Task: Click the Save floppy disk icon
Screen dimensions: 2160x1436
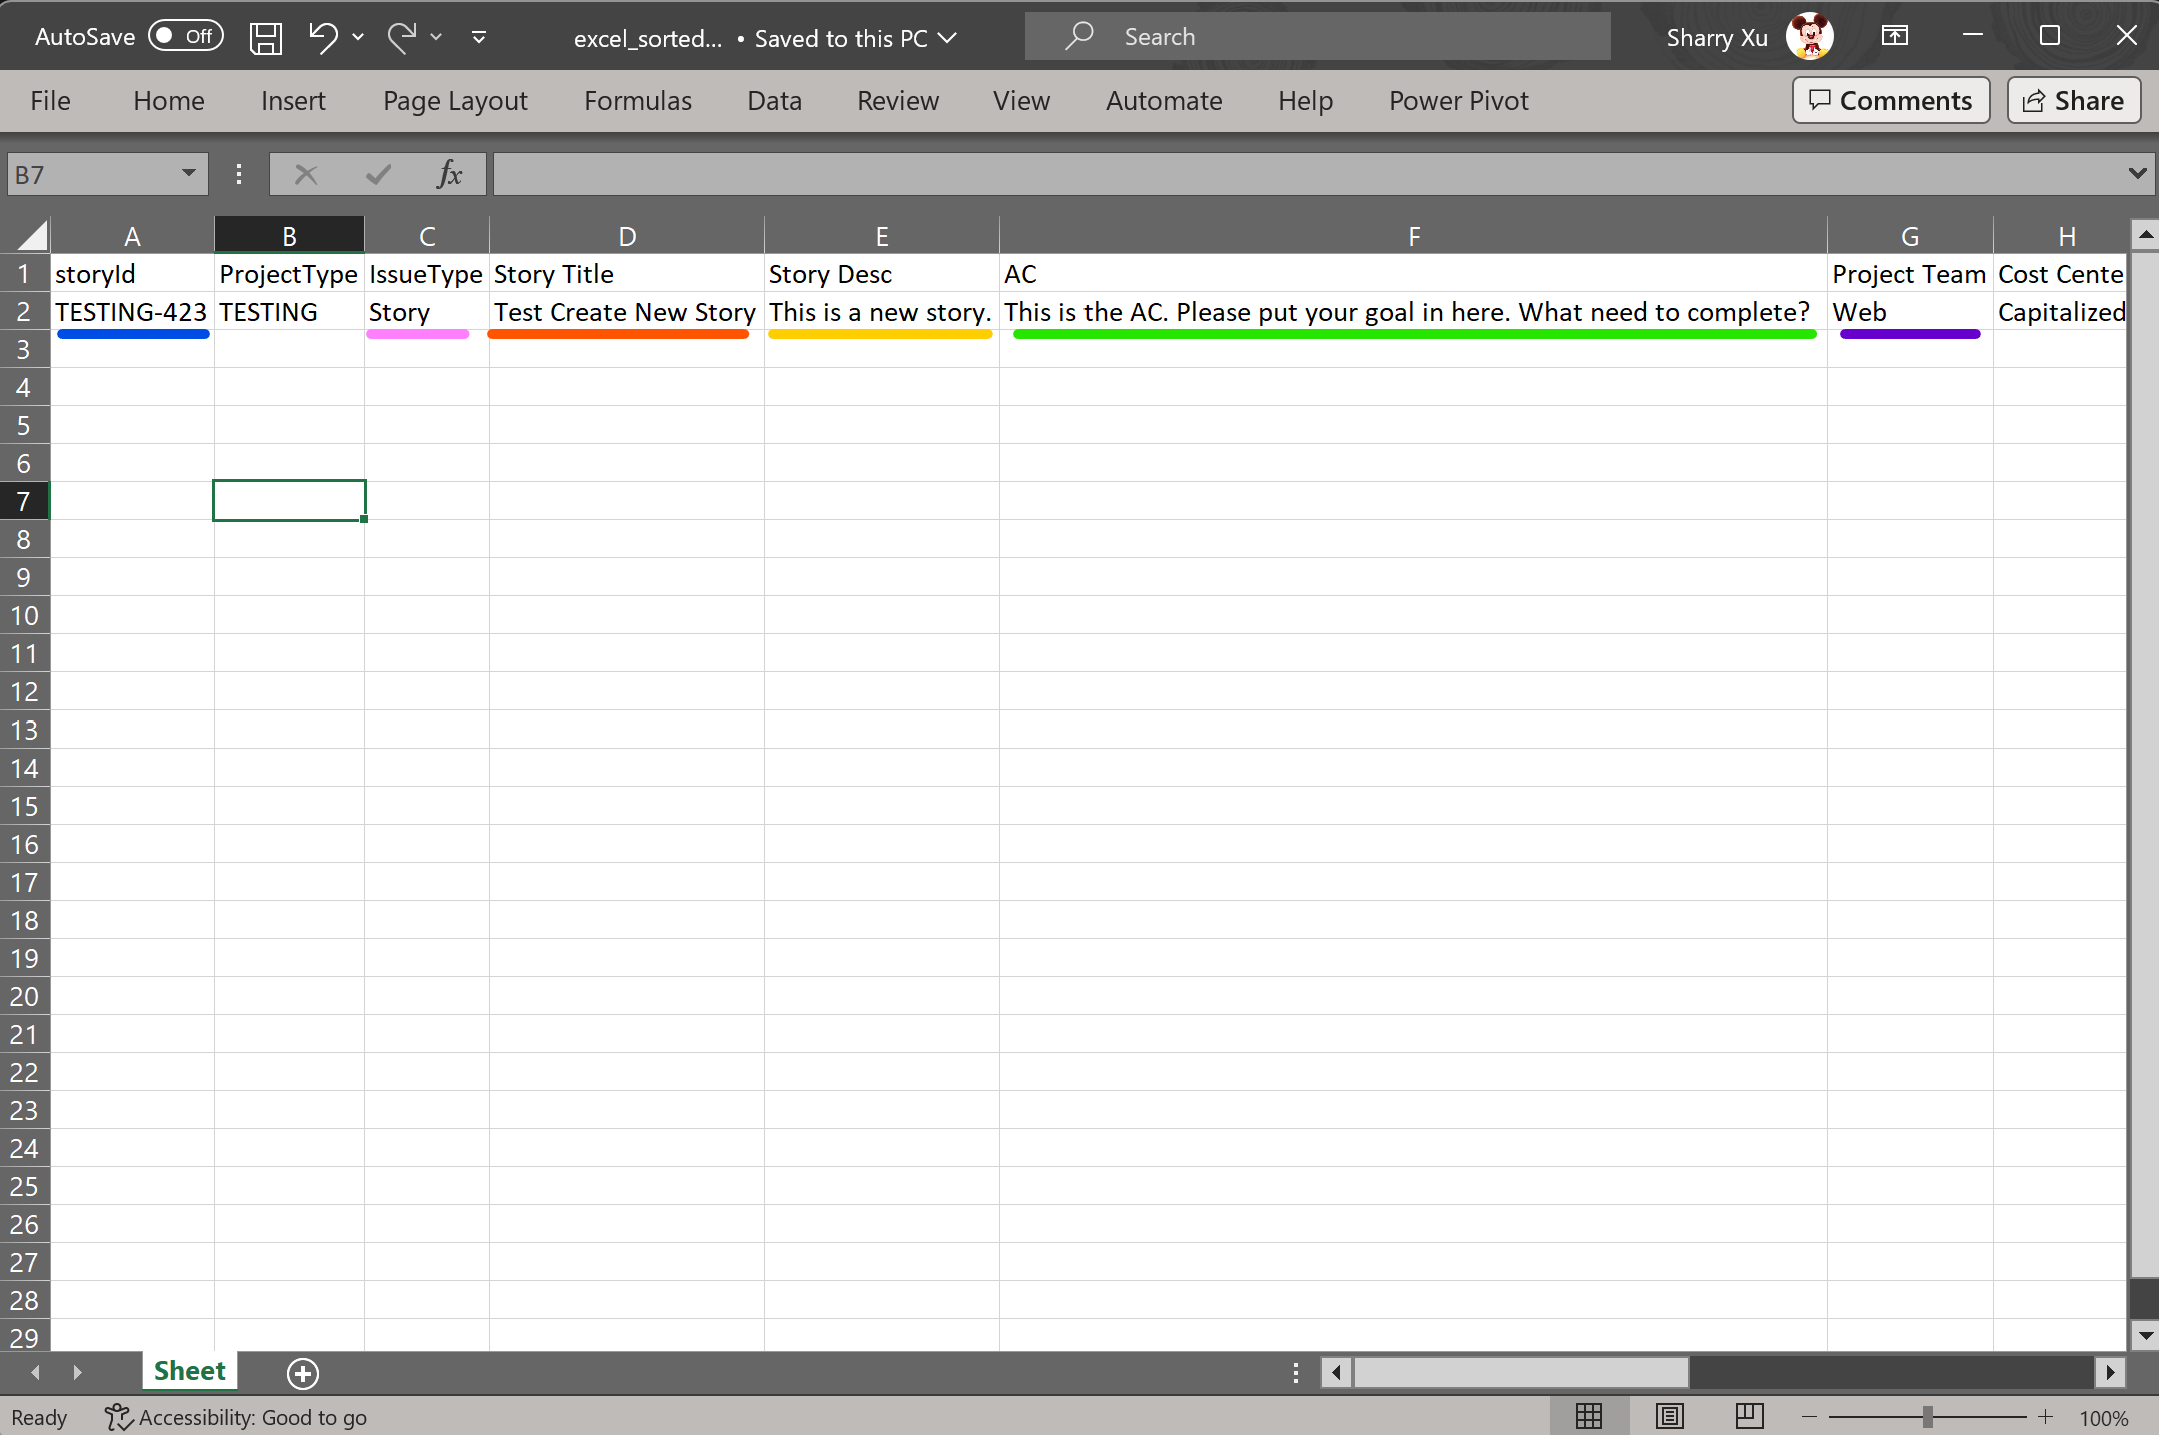Action: pos(266,38)
